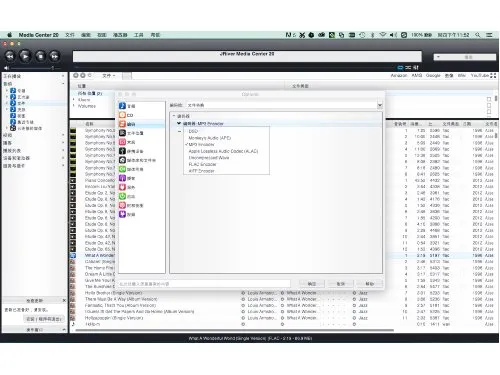Select Uncompressed Wave encoder option
500x375 pixels.
coord(209,158)
